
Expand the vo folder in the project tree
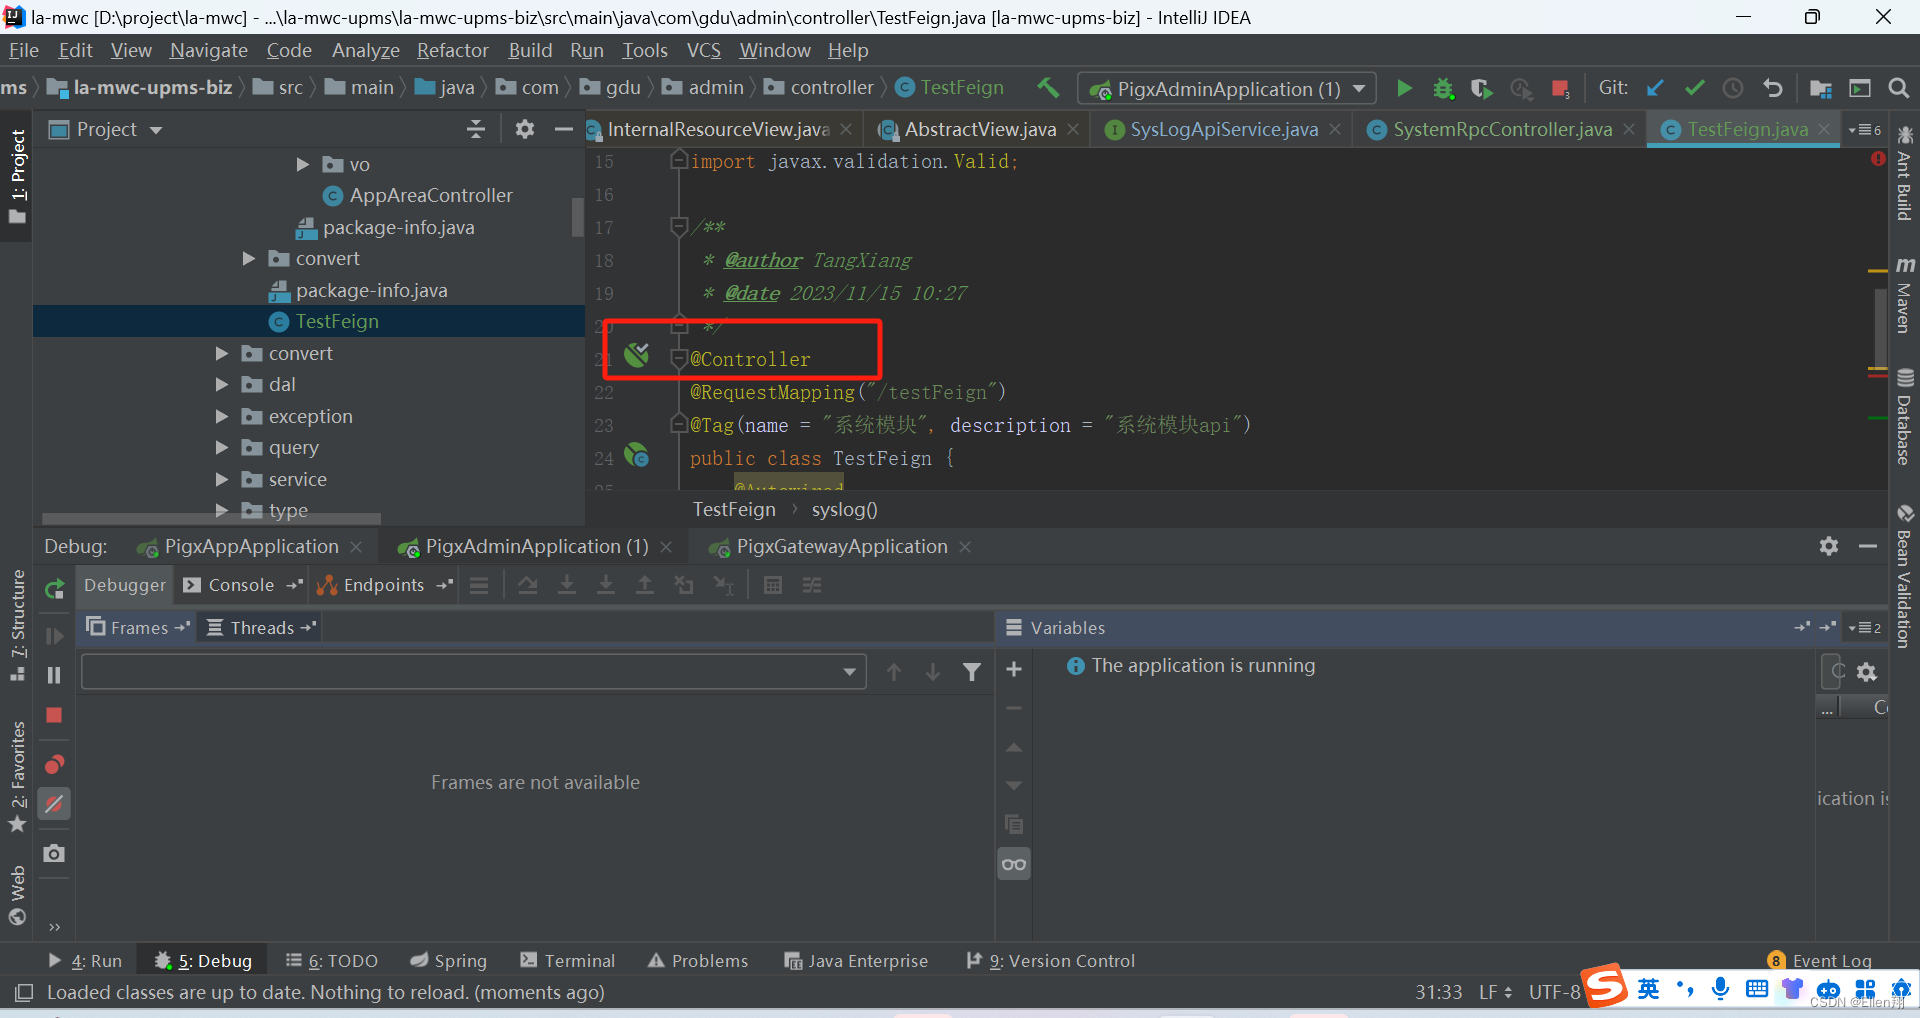pos(302,164)
